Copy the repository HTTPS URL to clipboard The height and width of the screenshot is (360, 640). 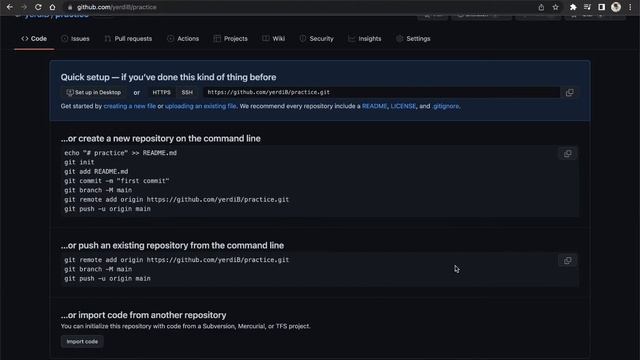click(569, 93)
